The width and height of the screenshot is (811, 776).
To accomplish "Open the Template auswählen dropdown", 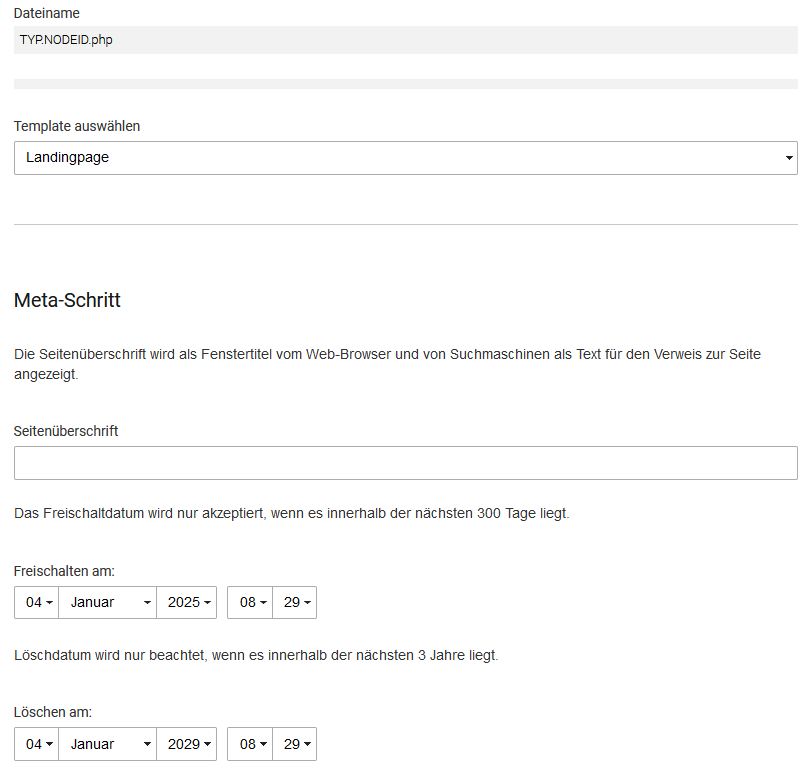I will pos(405,157).
